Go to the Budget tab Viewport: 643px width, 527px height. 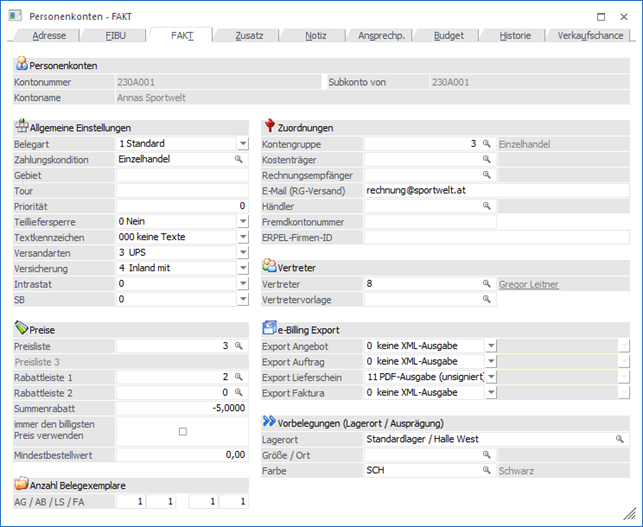pyautogui.click(x=448, y=35)
